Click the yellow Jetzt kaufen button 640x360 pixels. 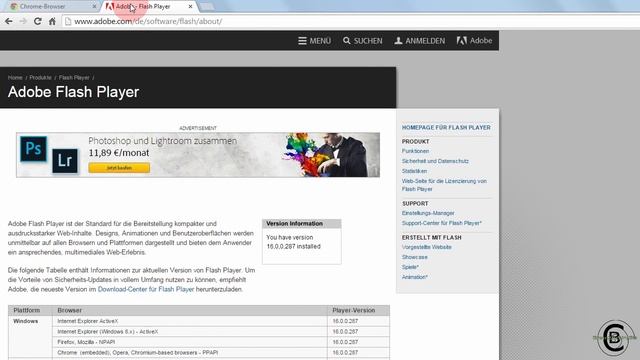pos(119,168)
